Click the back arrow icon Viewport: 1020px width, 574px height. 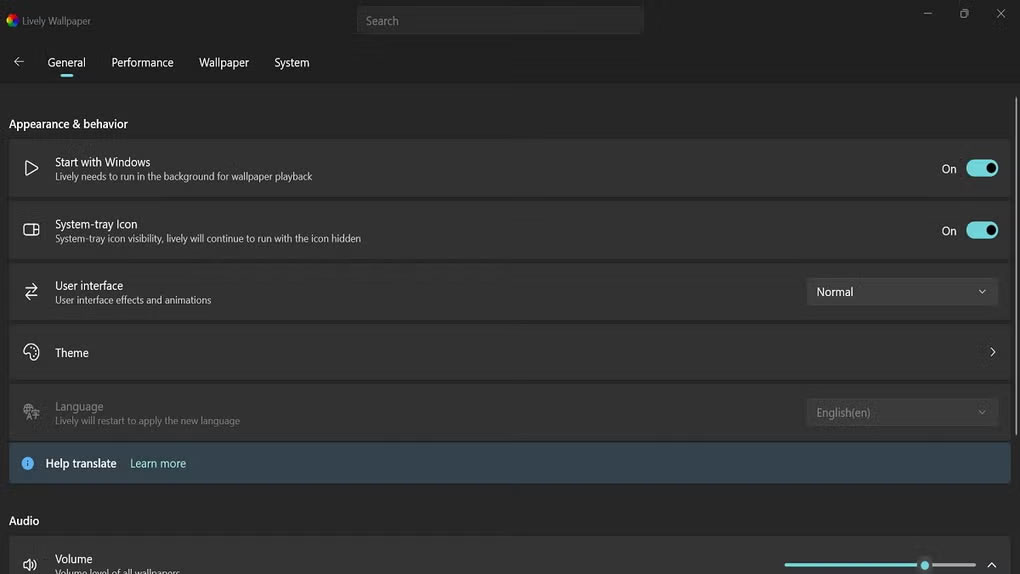click(18, 62)
